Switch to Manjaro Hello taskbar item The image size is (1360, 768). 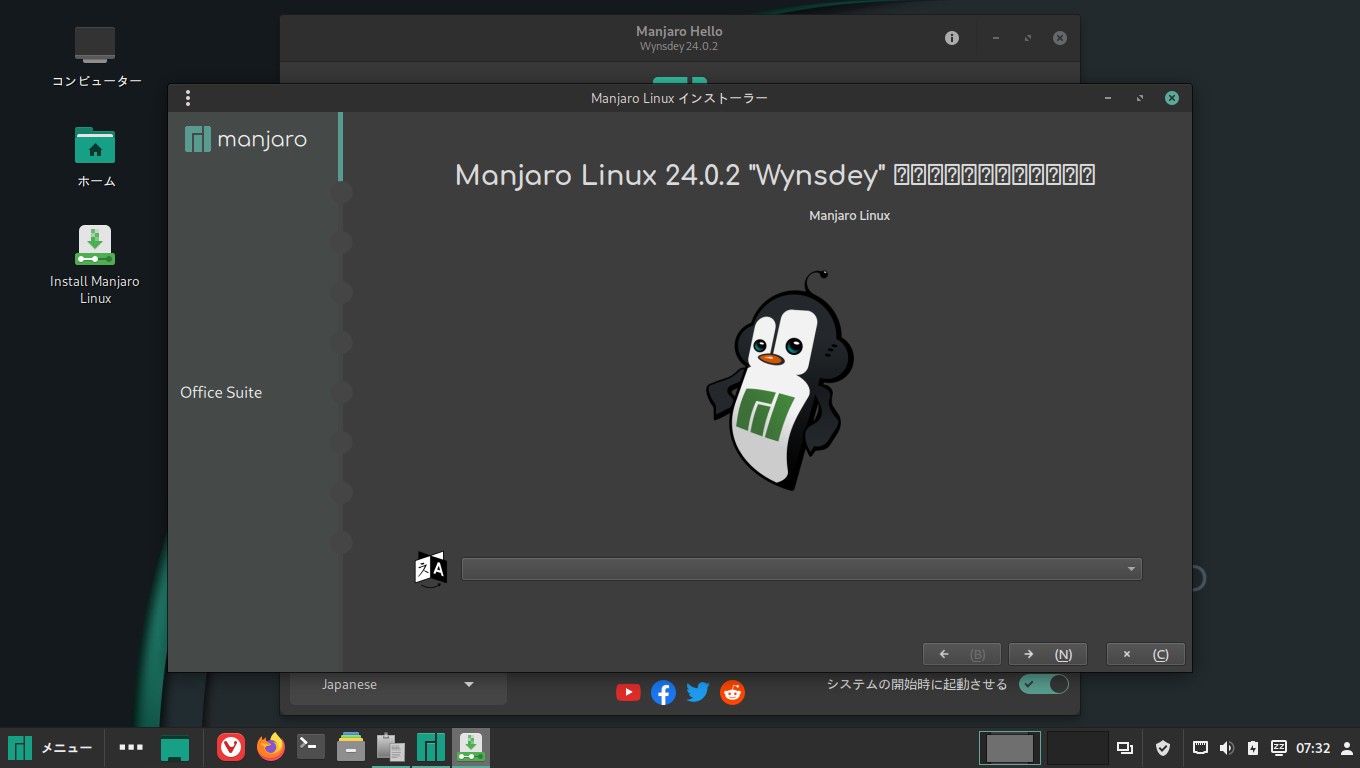point(431,747)
